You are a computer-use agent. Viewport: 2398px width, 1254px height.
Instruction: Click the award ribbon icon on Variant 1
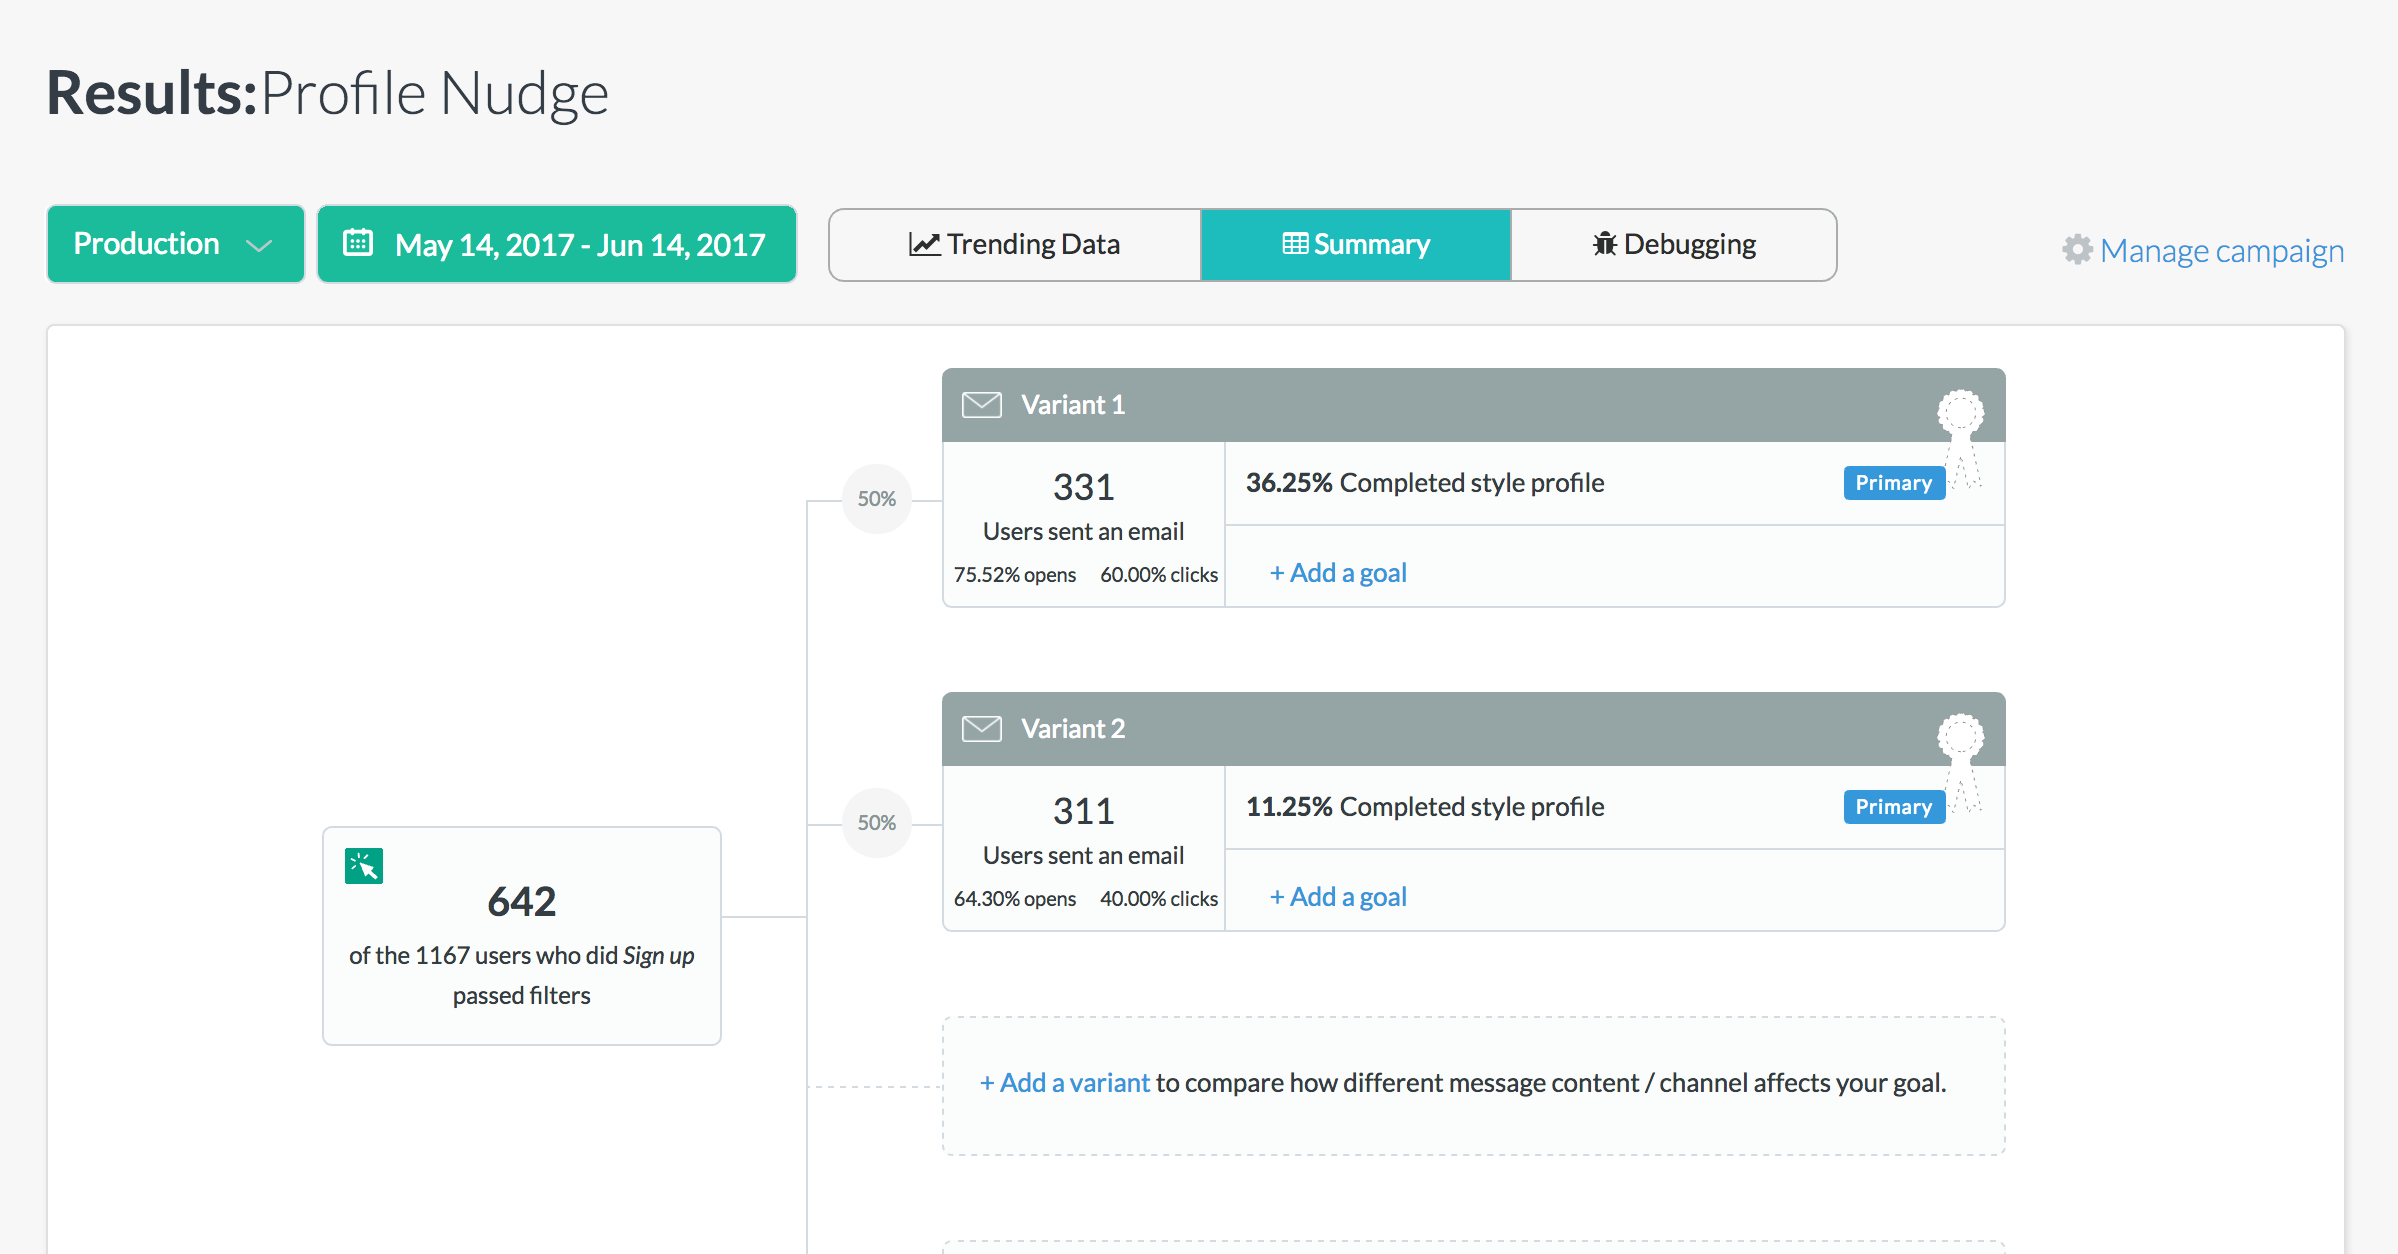pyautogui.click(x=1961, y=438)
